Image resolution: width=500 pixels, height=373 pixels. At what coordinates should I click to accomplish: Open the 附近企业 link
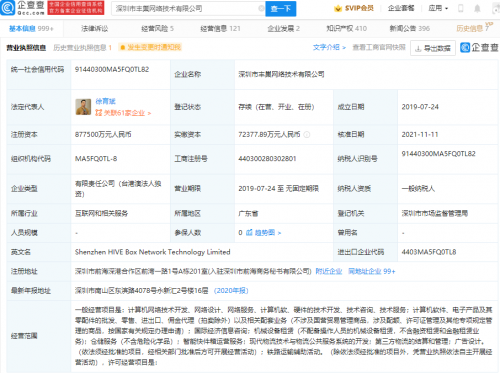tap(329, 271)
